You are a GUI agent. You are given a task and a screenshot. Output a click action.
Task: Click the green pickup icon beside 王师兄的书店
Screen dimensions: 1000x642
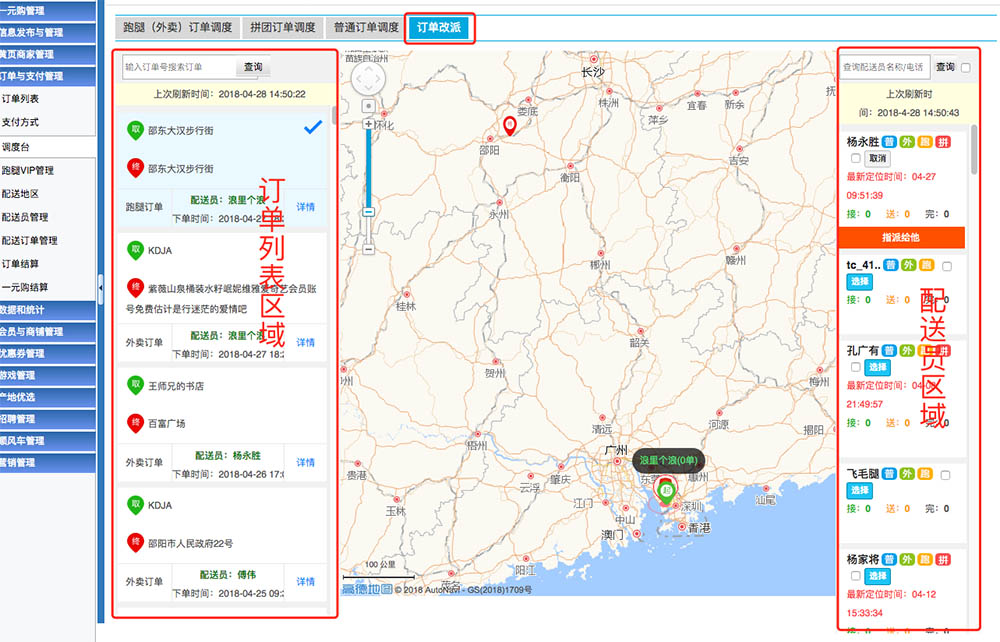(134, 385)
